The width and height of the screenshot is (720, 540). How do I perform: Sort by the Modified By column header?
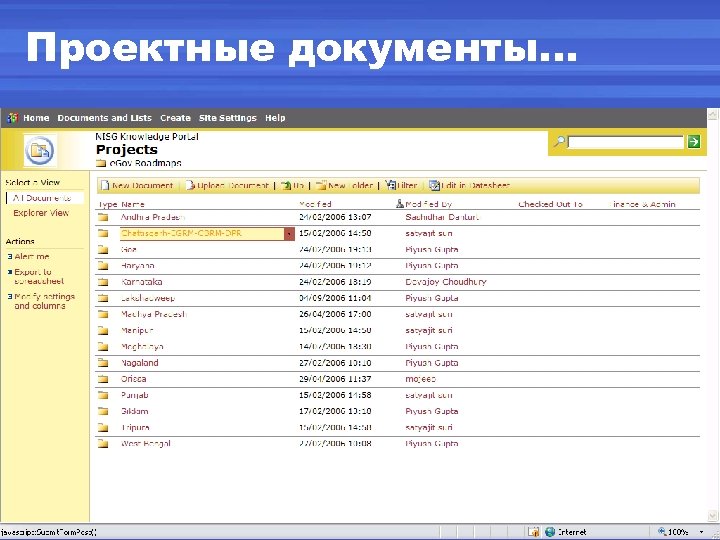pyautogui.click(x=428, y=204)
